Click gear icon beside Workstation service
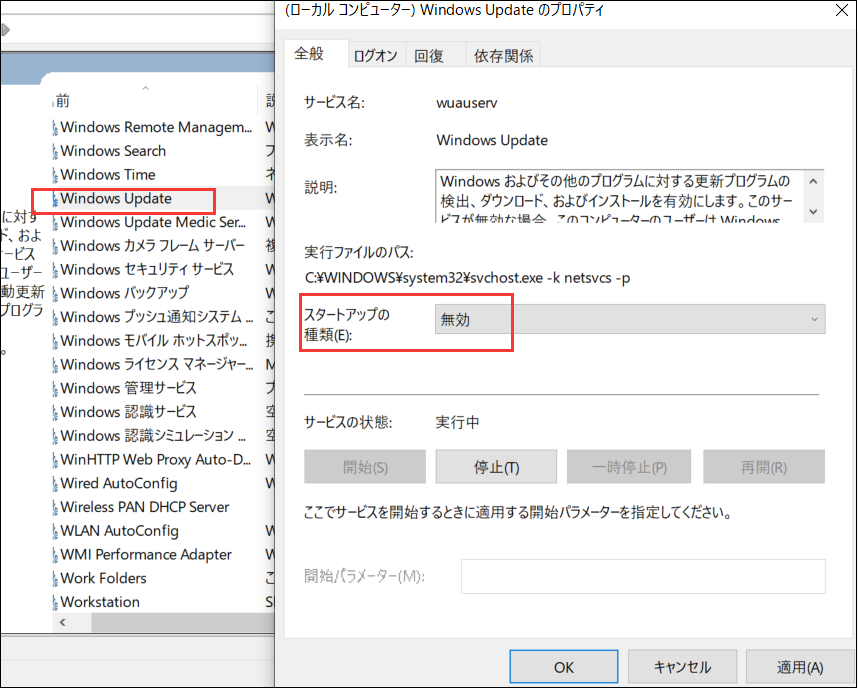This screenshot has width=858, height=688. 55,602
